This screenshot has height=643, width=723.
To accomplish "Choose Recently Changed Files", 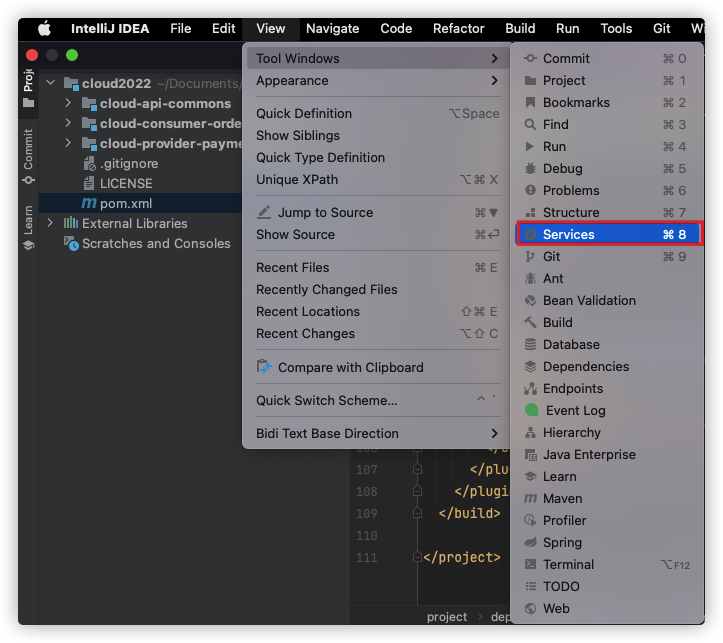I will click(378, 290).
